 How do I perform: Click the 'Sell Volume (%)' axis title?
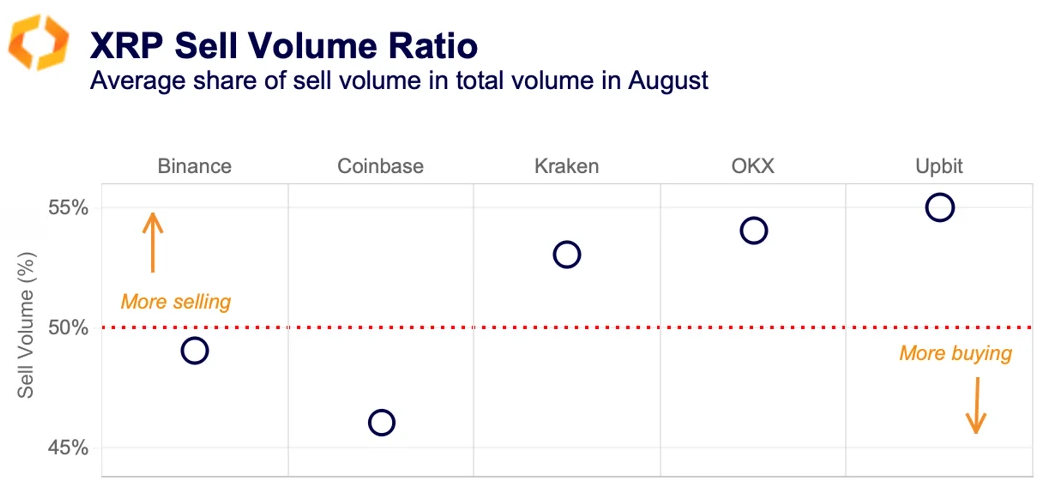26,328
